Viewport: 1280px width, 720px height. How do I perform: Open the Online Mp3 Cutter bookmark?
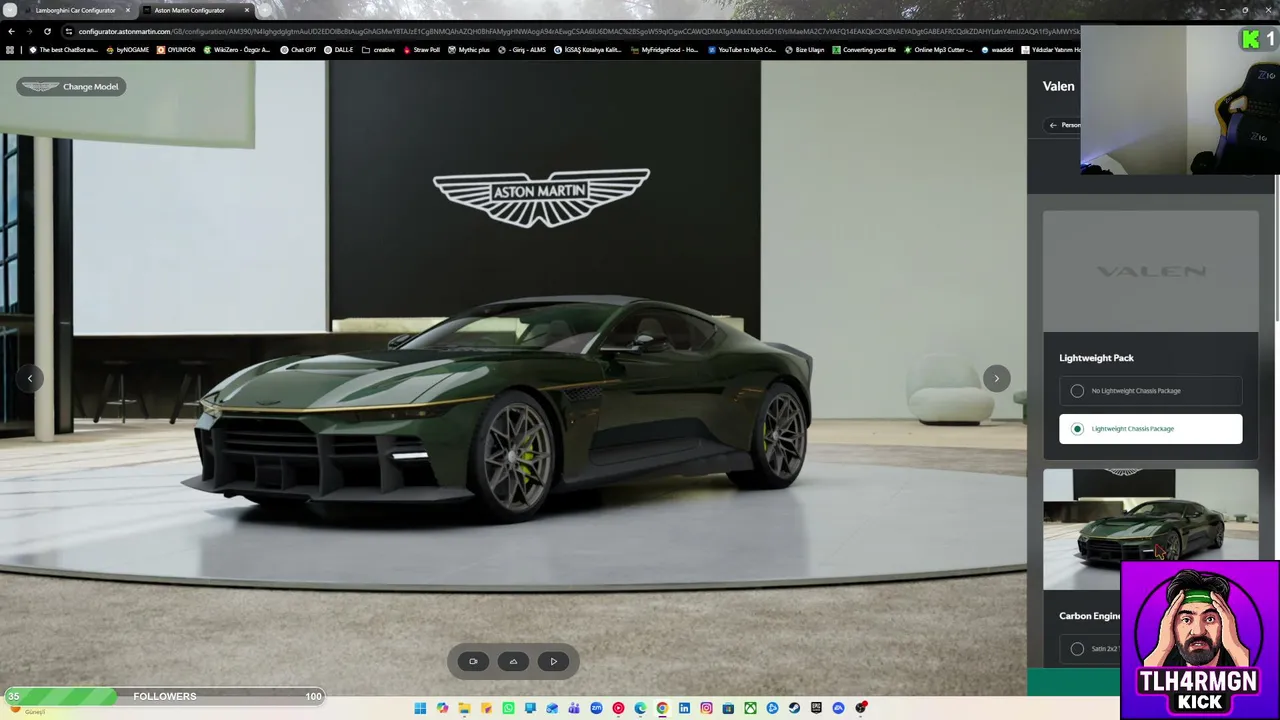coord(938,50)
